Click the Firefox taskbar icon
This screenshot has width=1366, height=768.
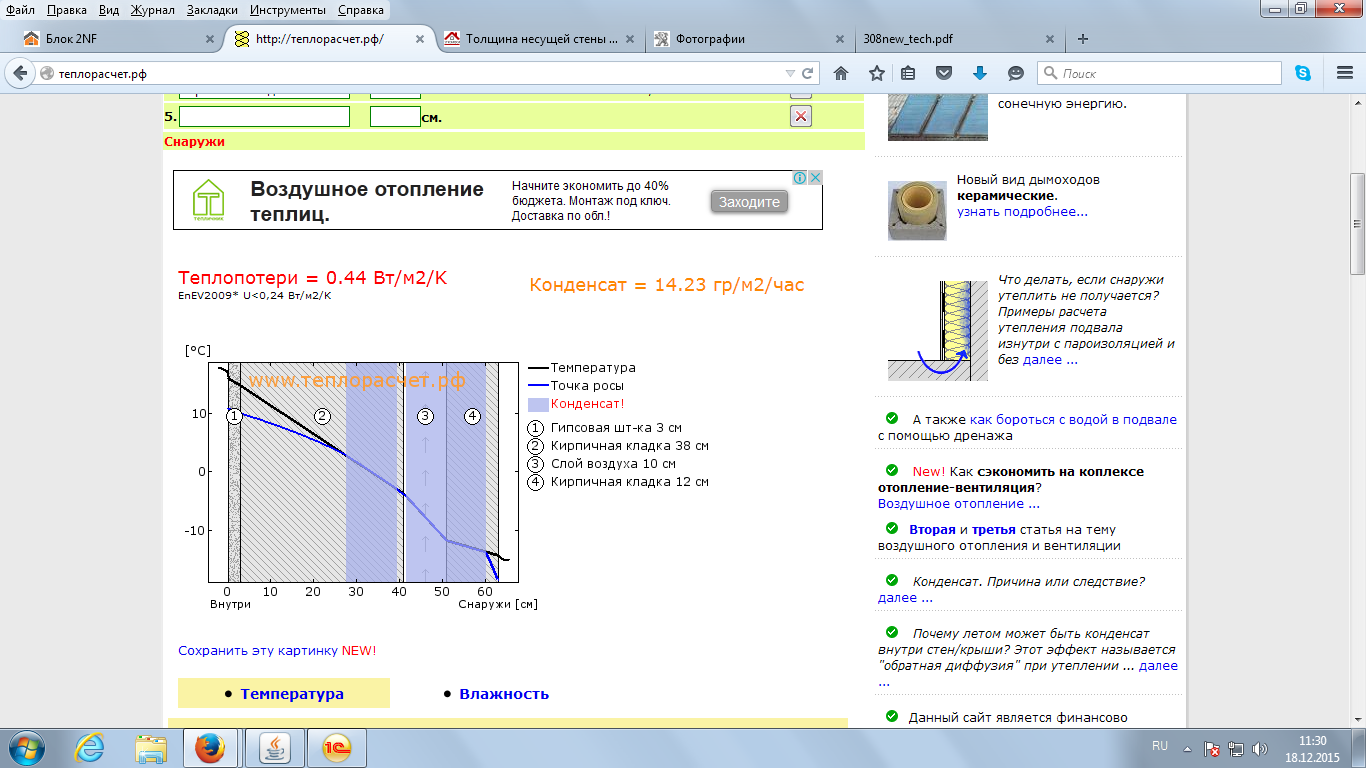pyautogui.click(x=210, y=747)
